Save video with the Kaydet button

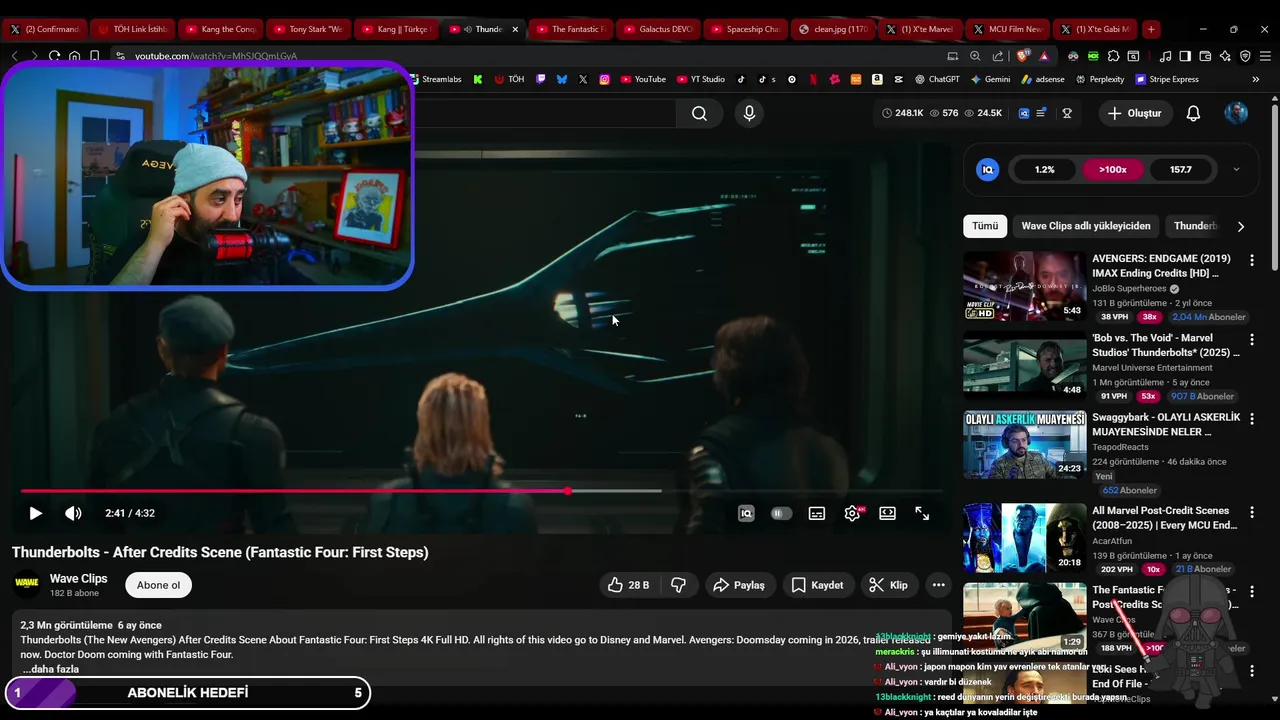[817, 585]
